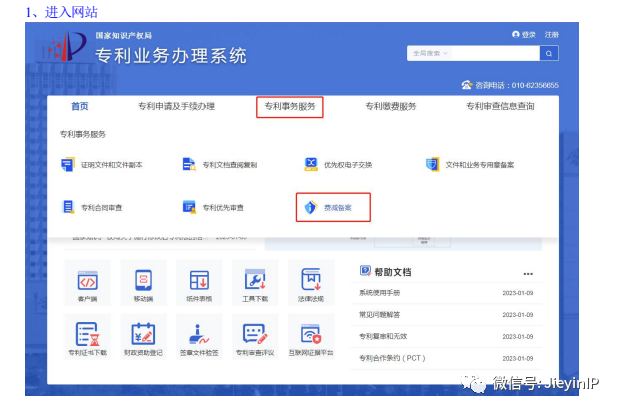Open the 签章文件验签 signature verification tile
Image resolution: width=618 pixels, height=411 pixels.
coord(199,337)
